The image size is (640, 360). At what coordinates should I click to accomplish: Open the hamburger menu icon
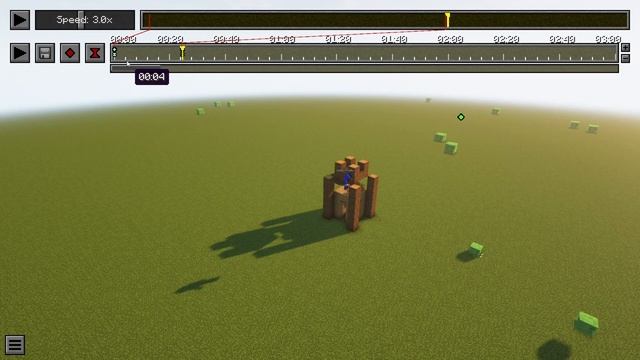[x=15, y=345]
